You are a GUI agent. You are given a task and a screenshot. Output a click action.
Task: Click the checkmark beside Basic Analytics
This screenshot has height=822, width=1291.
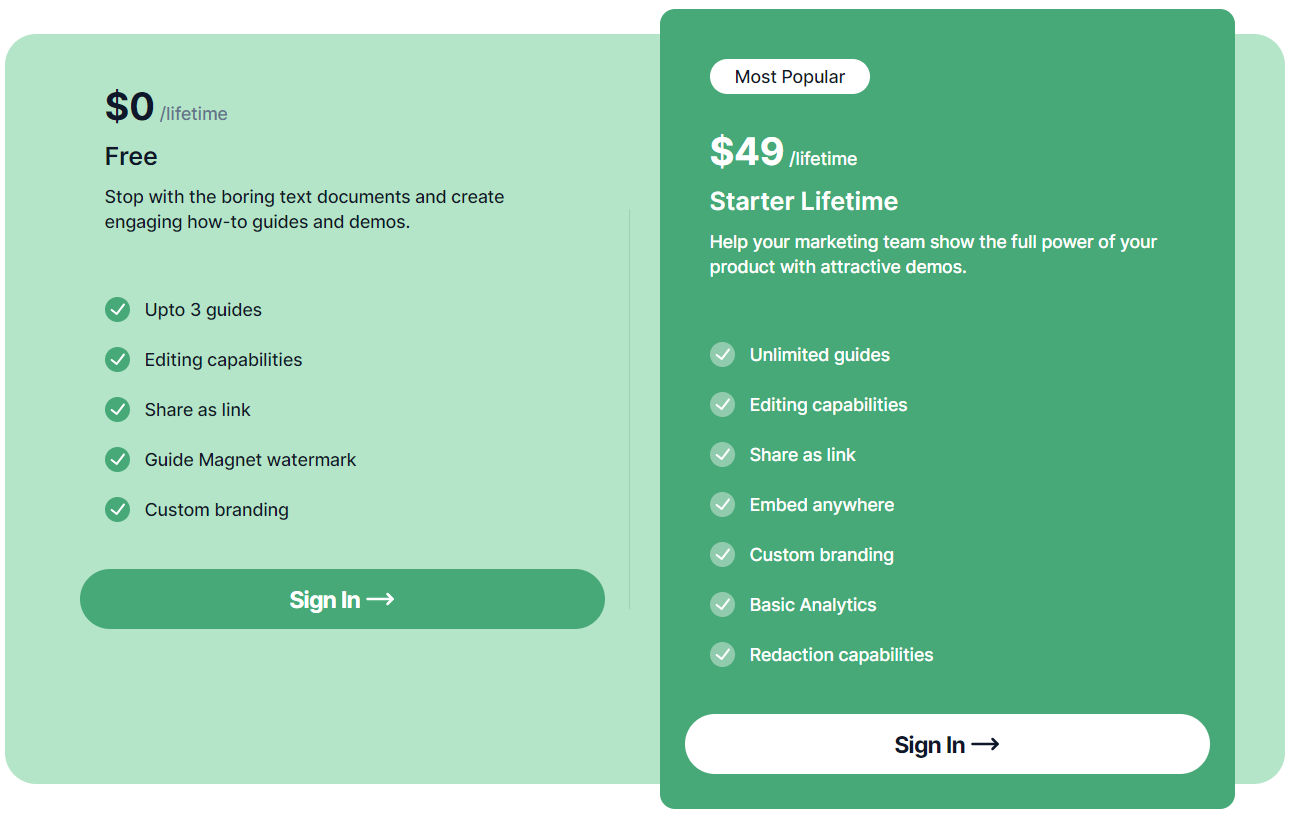pos(722,604)
